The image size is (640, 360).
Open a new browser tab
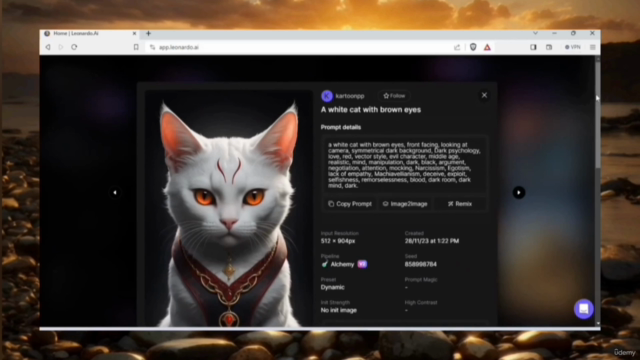point(148,33)
